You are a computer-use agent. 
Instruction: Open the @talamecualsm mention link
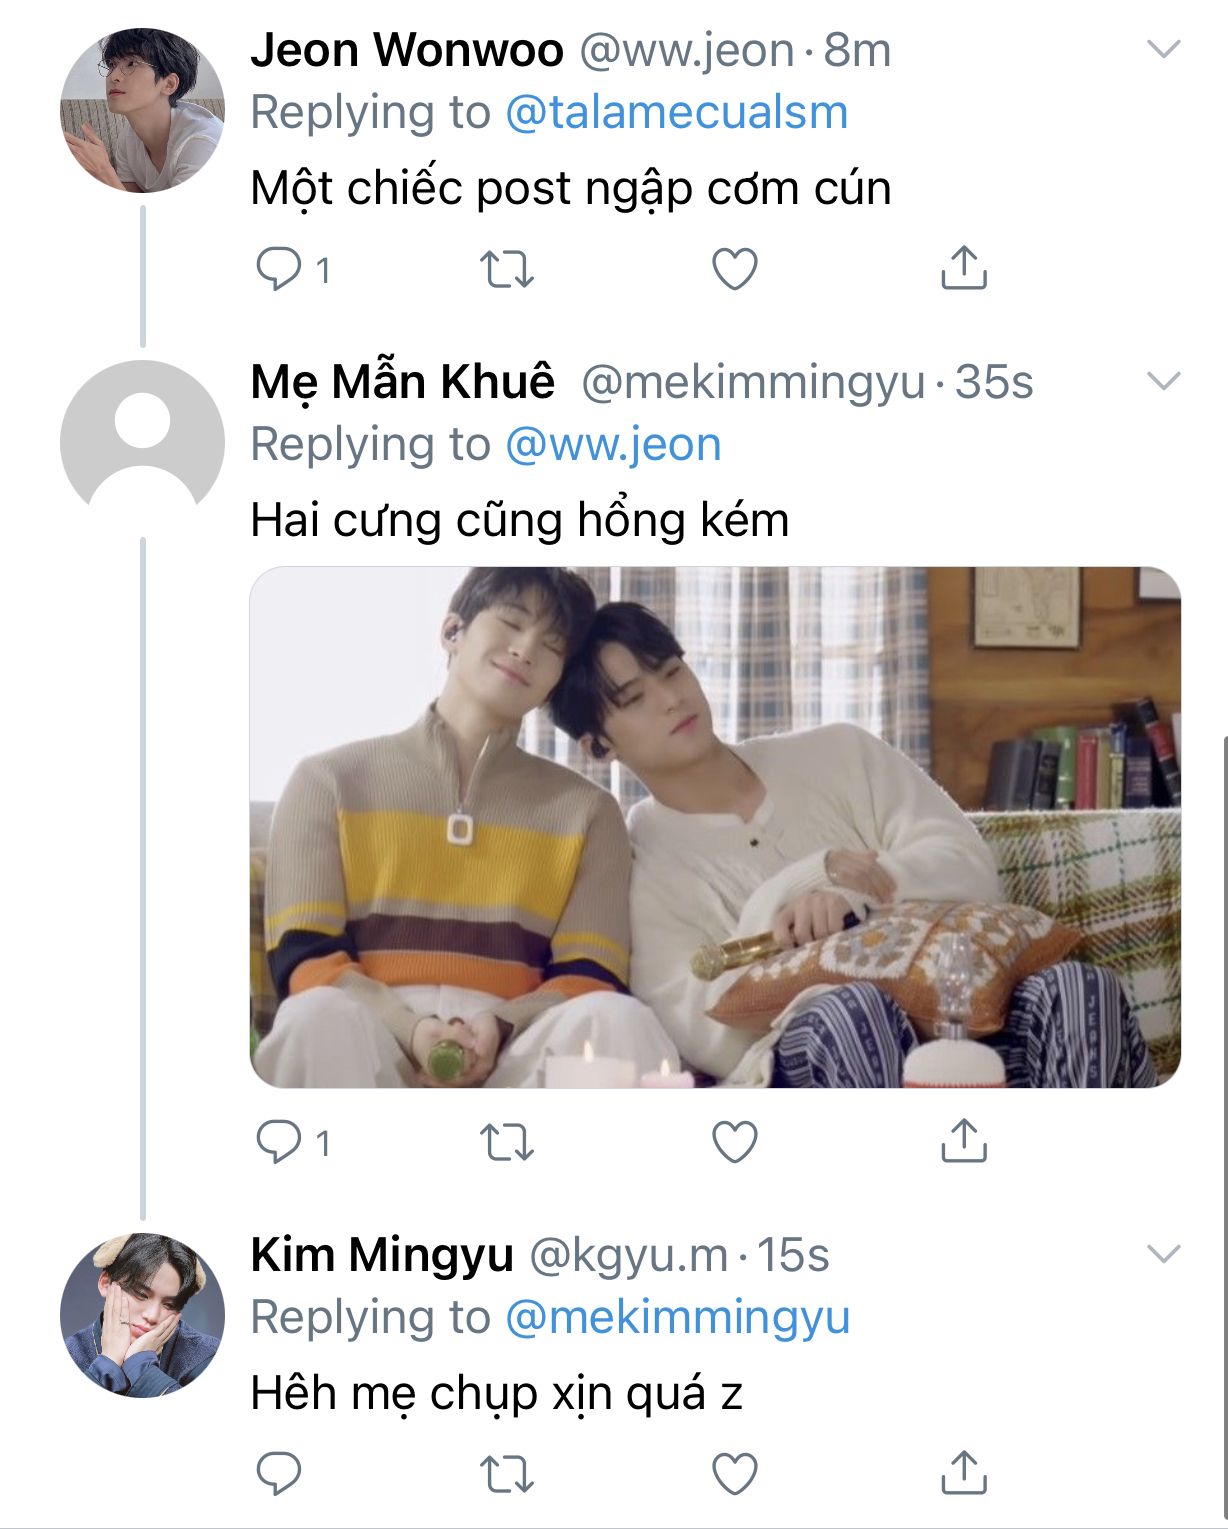point(676,112)
